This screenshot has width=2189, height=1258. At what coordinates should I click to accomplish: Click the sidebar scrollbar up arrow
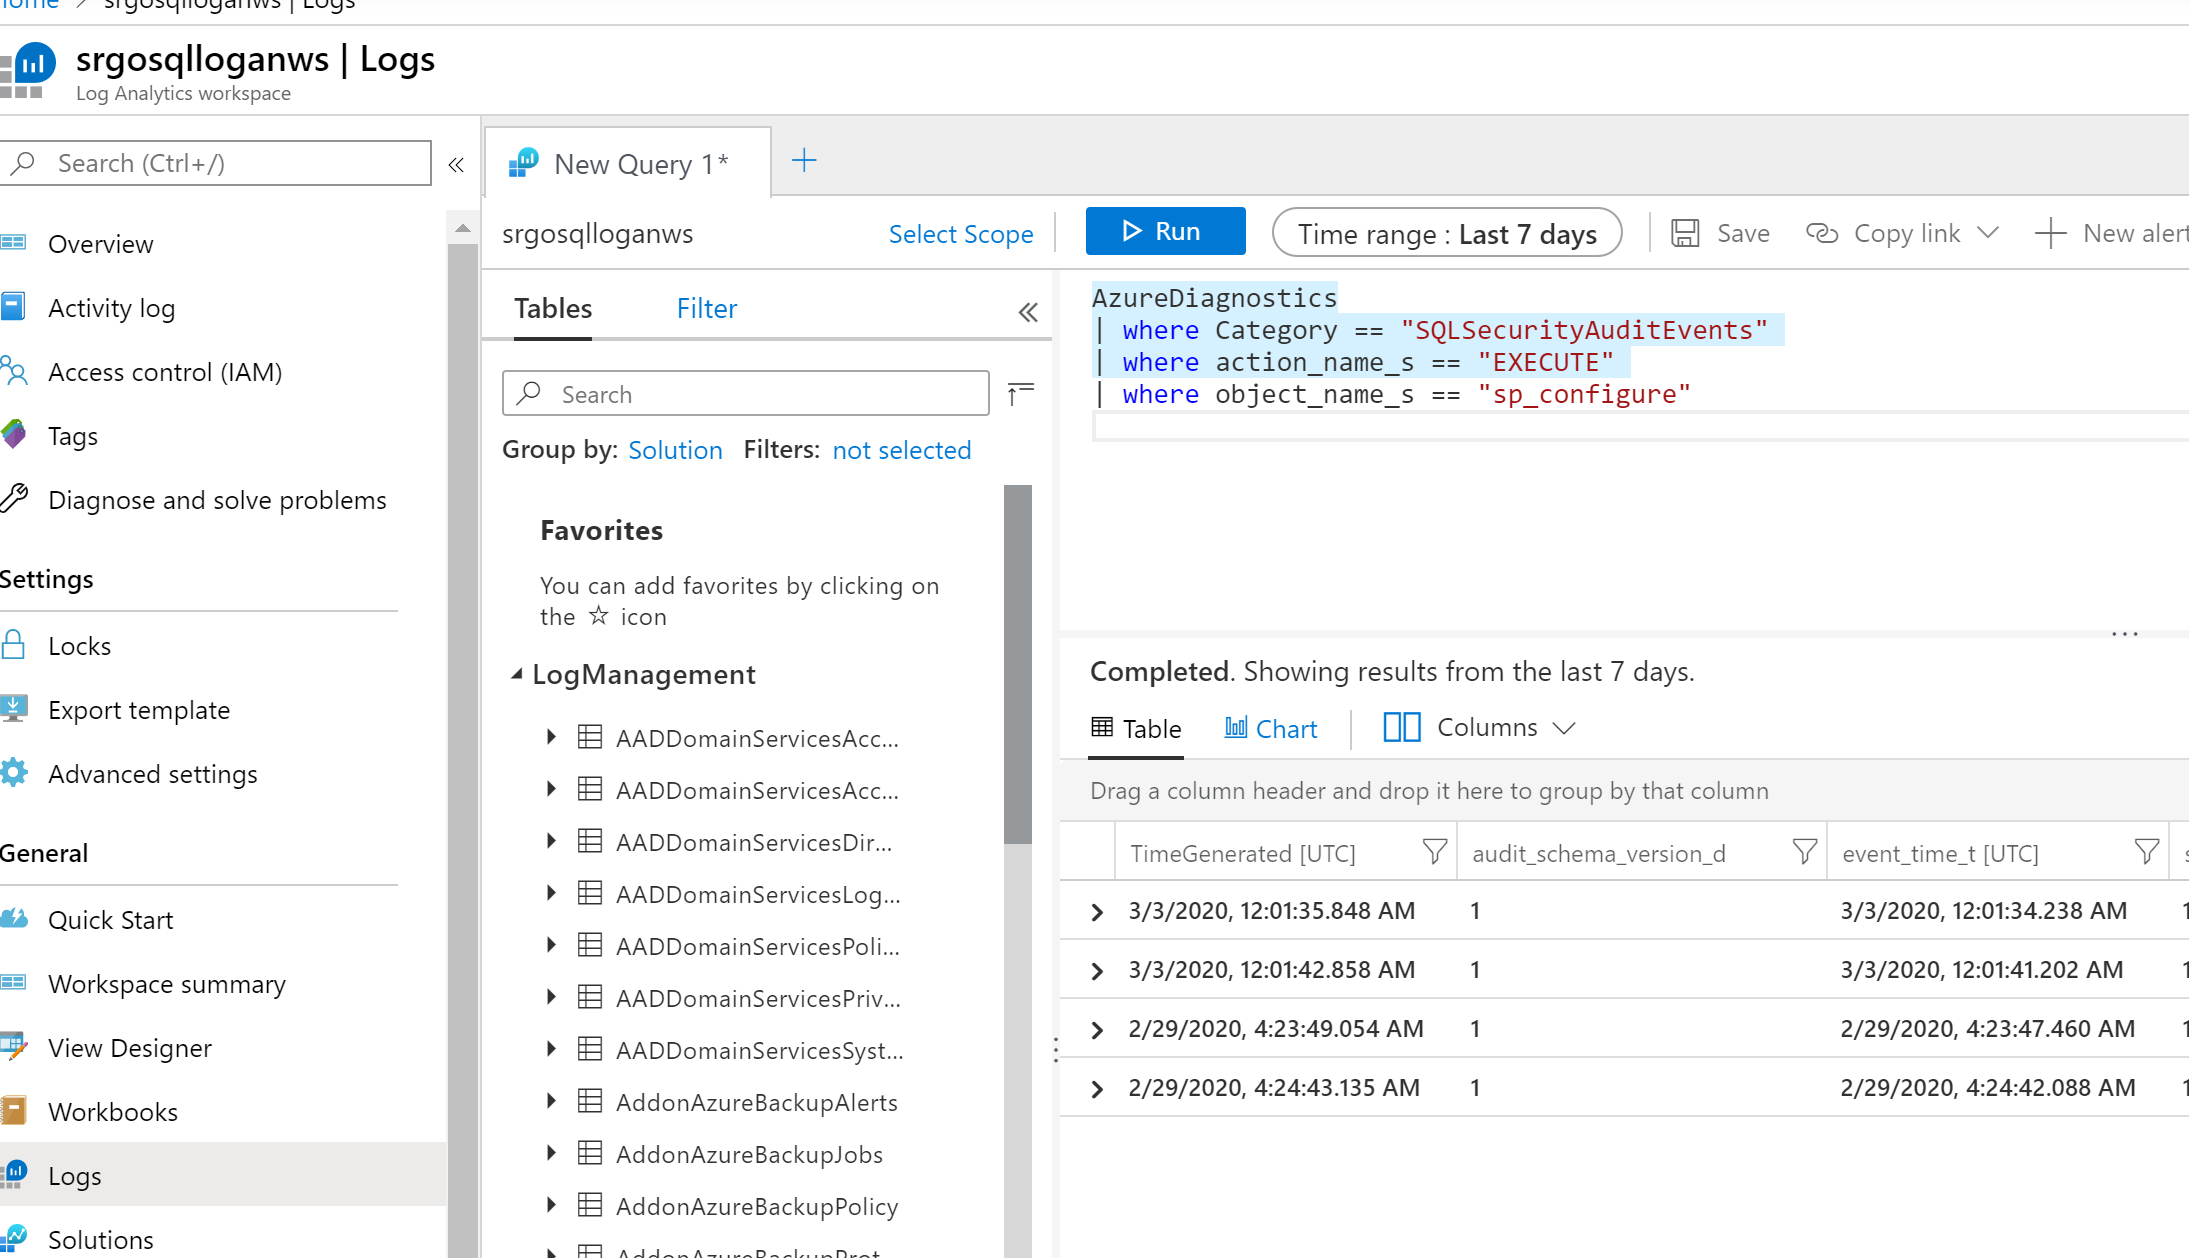[462, 228]
